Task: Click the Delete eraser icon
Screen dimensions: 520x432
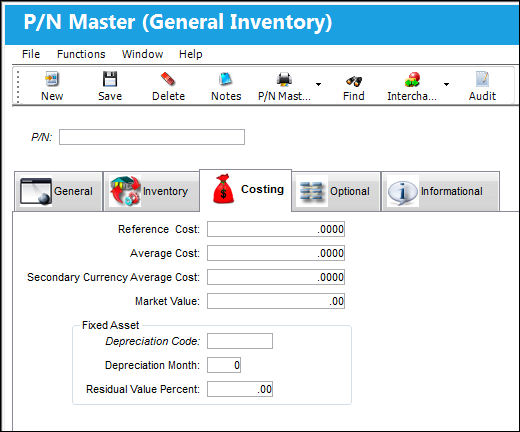Action: coord(168,79)
